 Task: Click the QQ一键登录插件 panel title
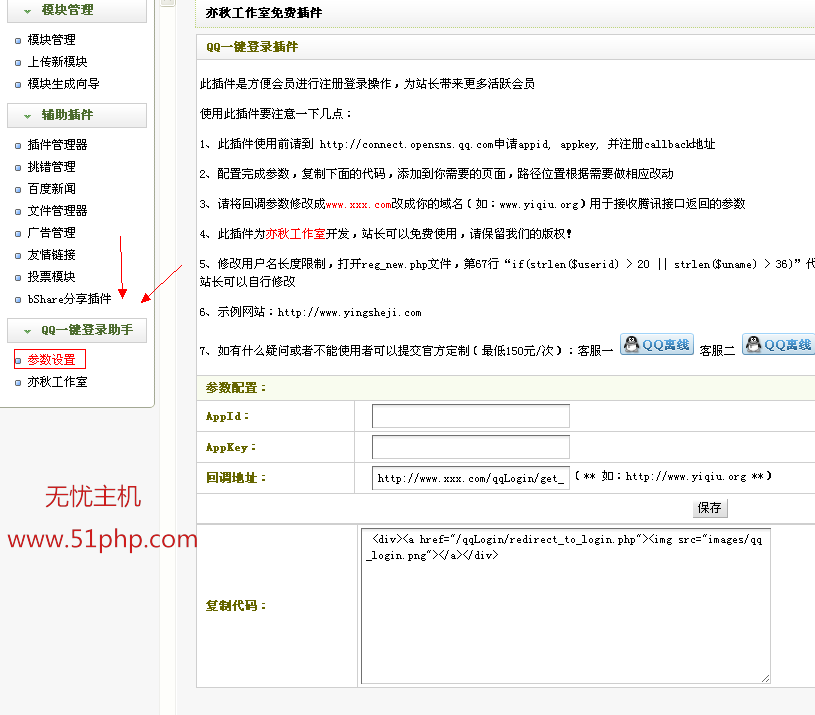(x=252, y=47)
